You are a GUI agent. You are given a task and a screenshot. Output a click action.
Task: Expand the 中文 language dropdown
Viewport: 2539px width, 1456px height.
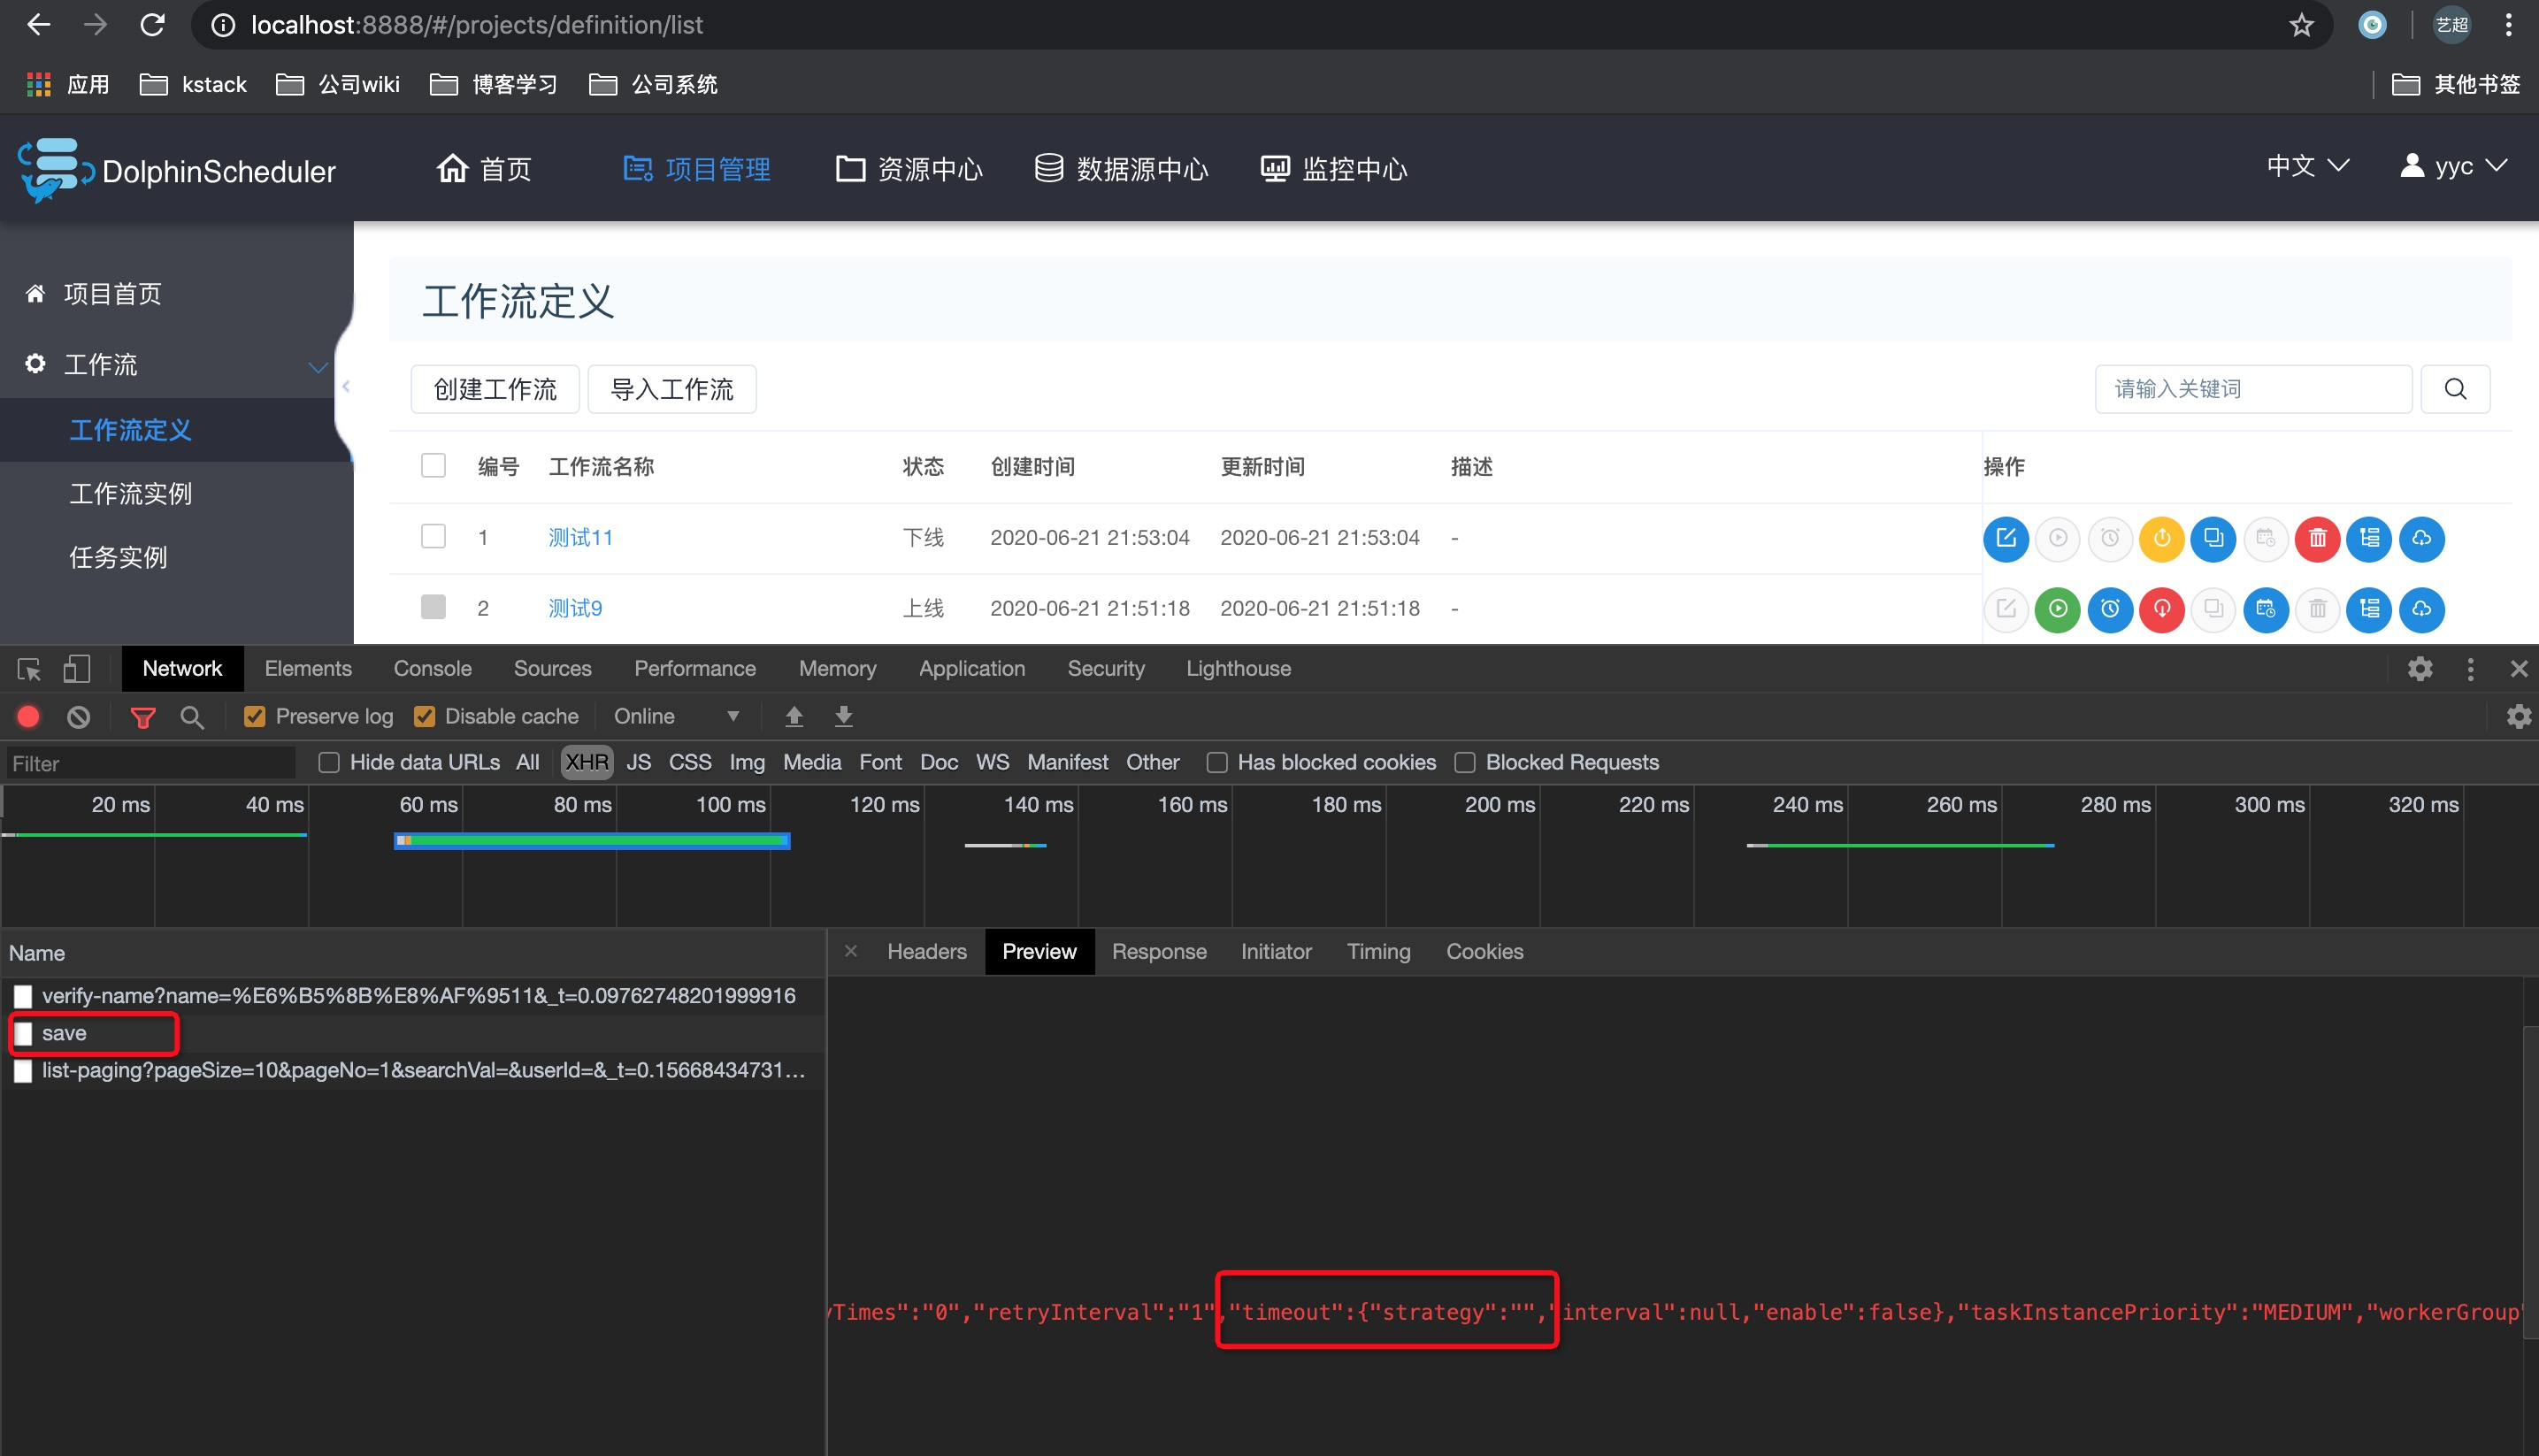(2307, 166)
